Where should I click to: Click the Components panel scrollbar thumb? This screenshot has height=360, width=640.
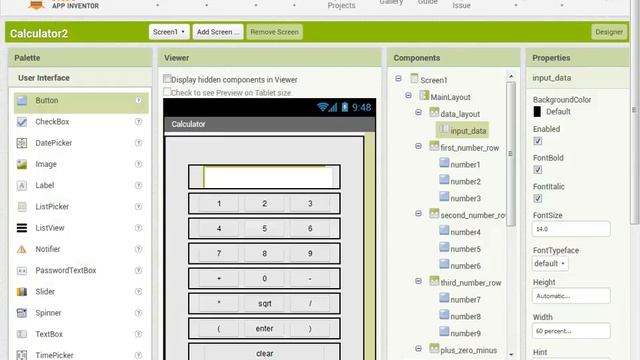pyautogui.click(x=511, y=153)
